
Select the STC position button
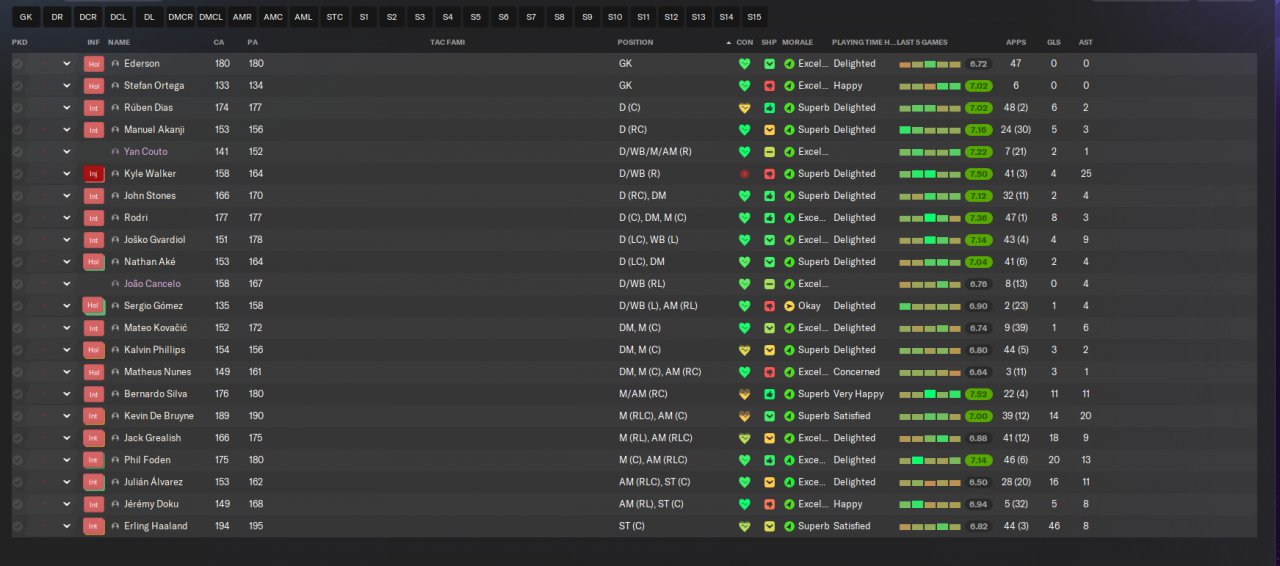point(335,17)
